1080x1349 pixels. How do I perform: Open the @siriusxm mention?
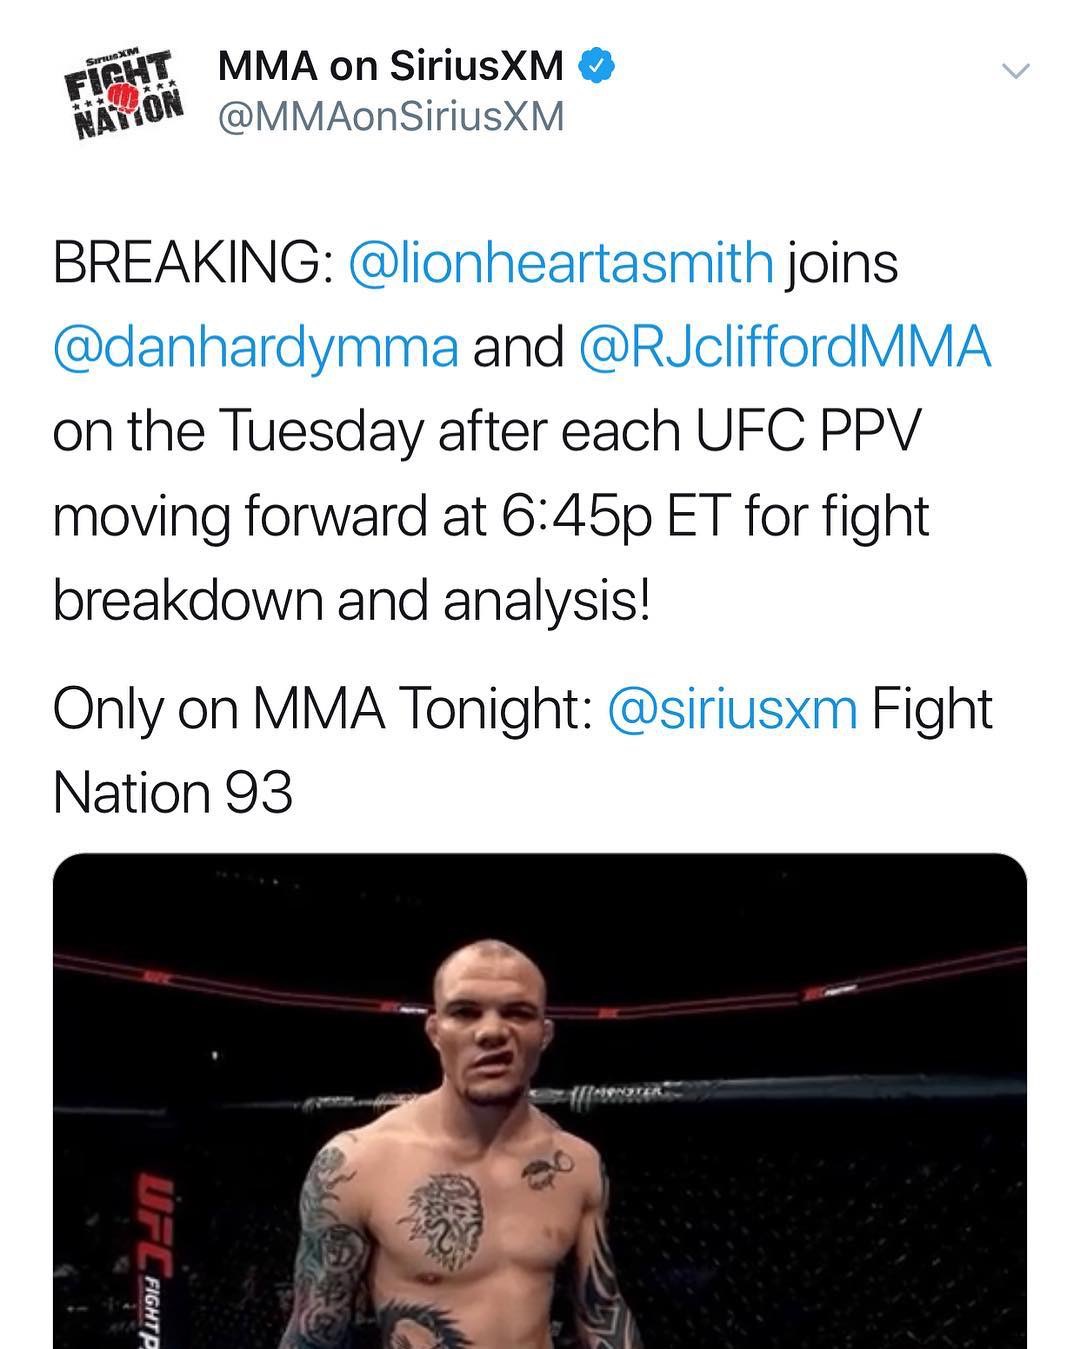(x=732, y=709)
